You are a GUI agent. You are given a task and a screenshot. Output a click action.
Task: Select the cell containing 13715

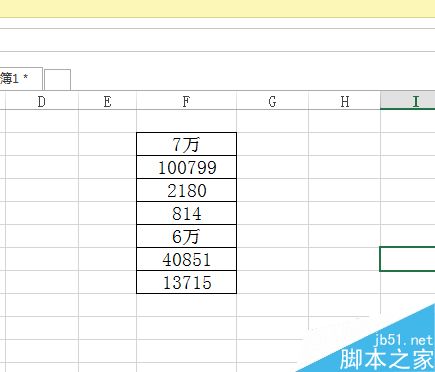[186, 282]
